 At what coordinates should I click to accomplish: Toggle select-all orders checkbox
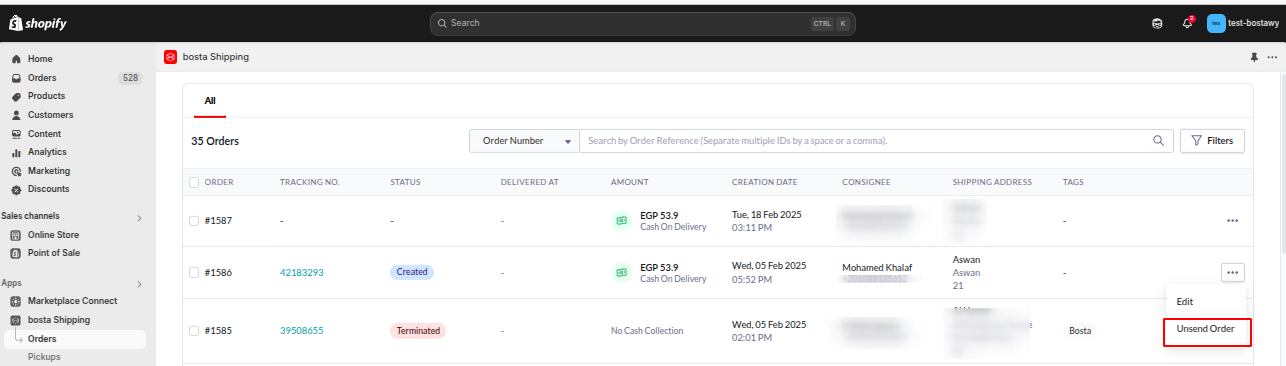click(194, 182)
